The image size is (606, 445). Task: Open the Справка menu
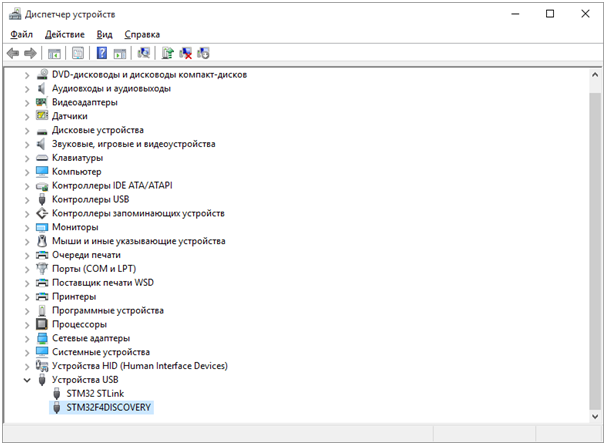[142, 34]
